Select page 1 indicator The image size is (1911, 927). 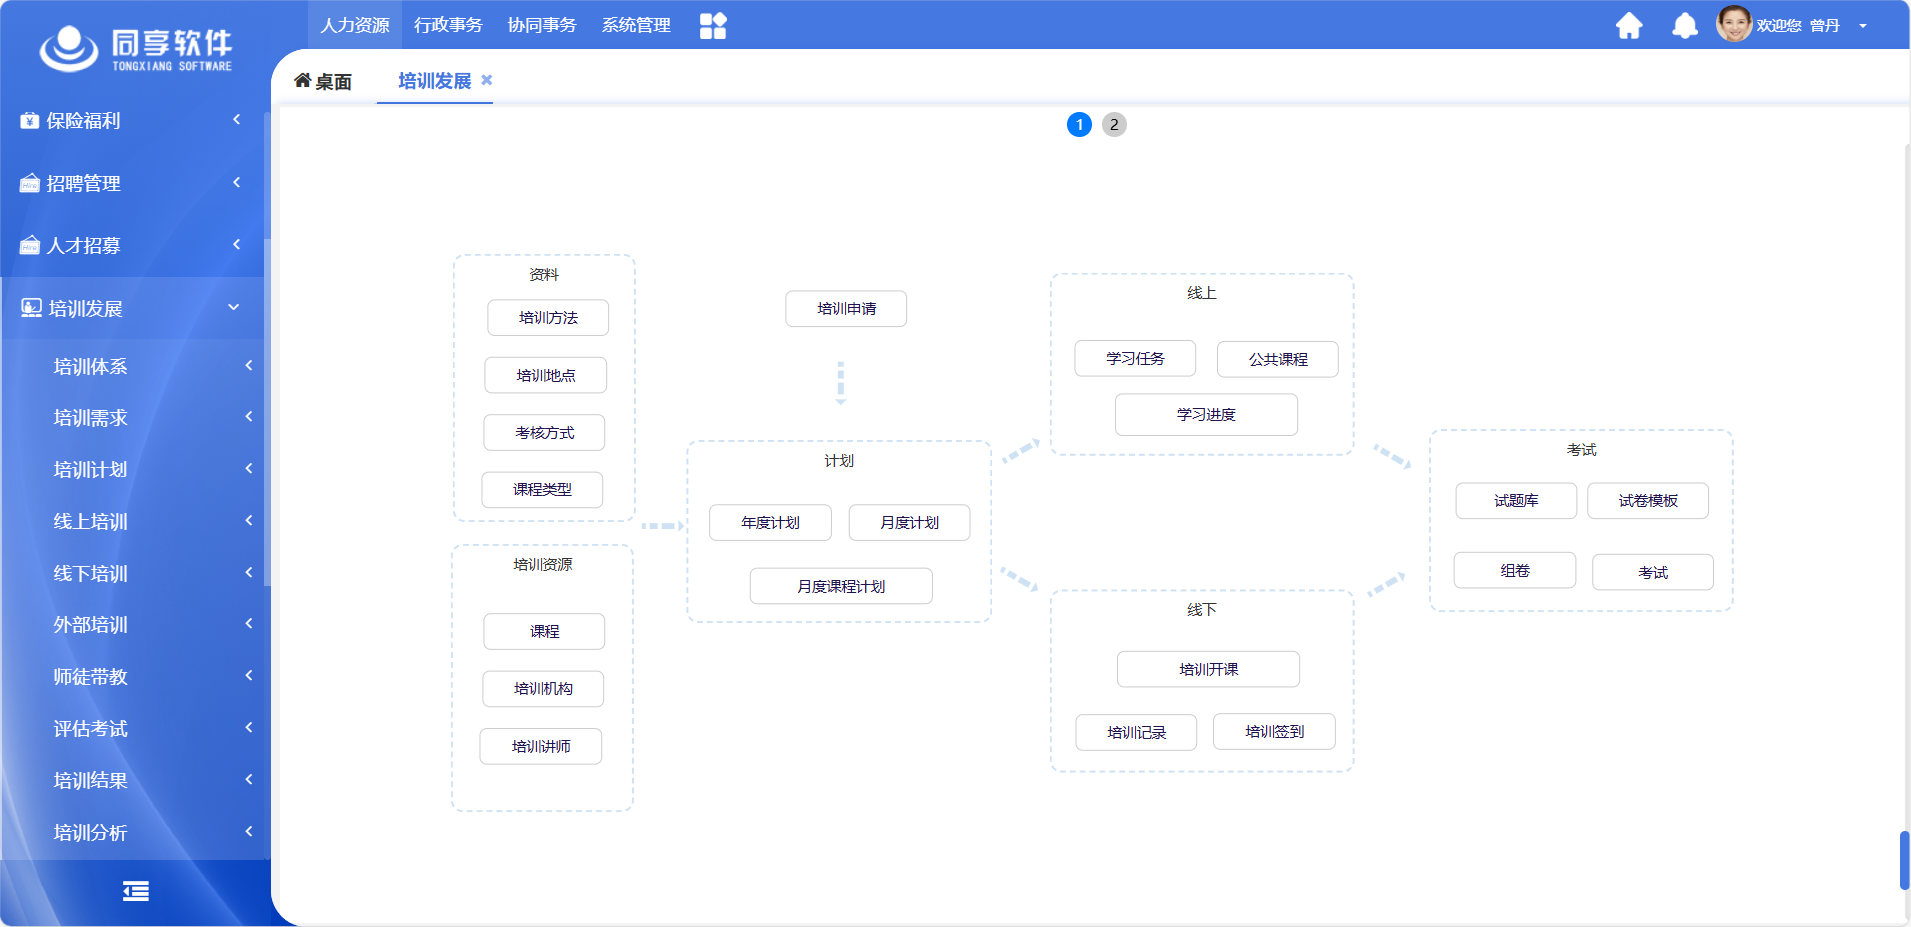[1079, 125]
